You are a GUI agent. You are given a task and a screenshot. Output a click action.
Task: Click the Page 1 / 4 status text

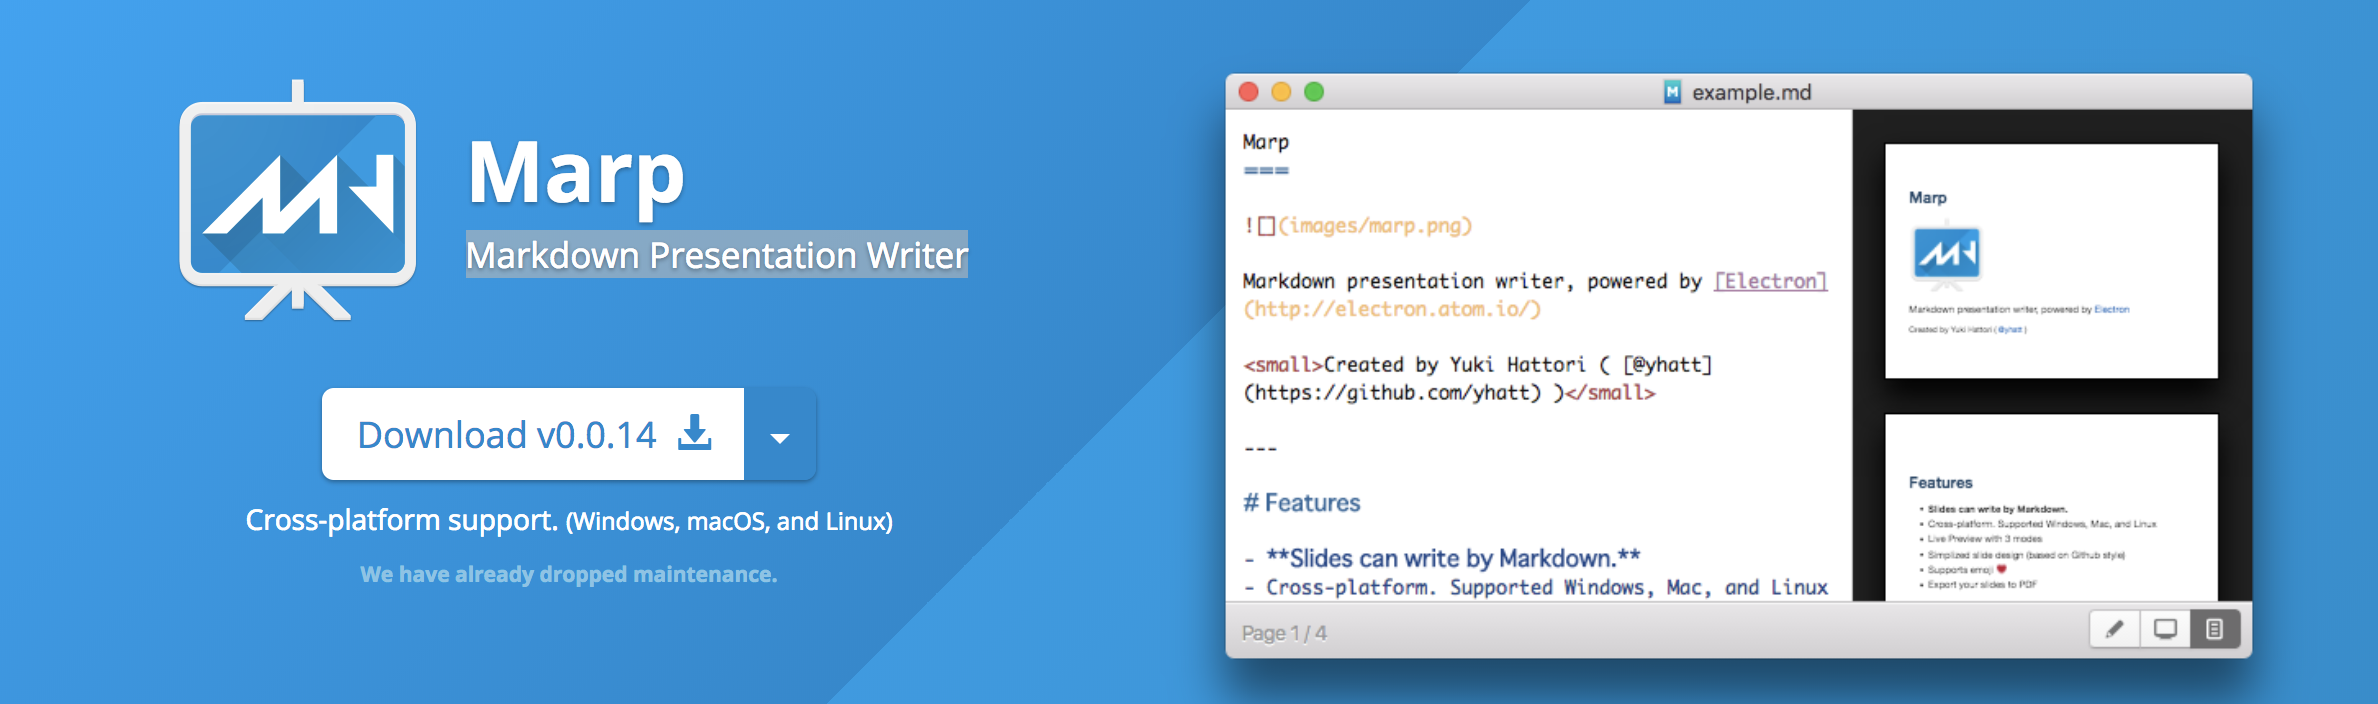coord(1284,633)
